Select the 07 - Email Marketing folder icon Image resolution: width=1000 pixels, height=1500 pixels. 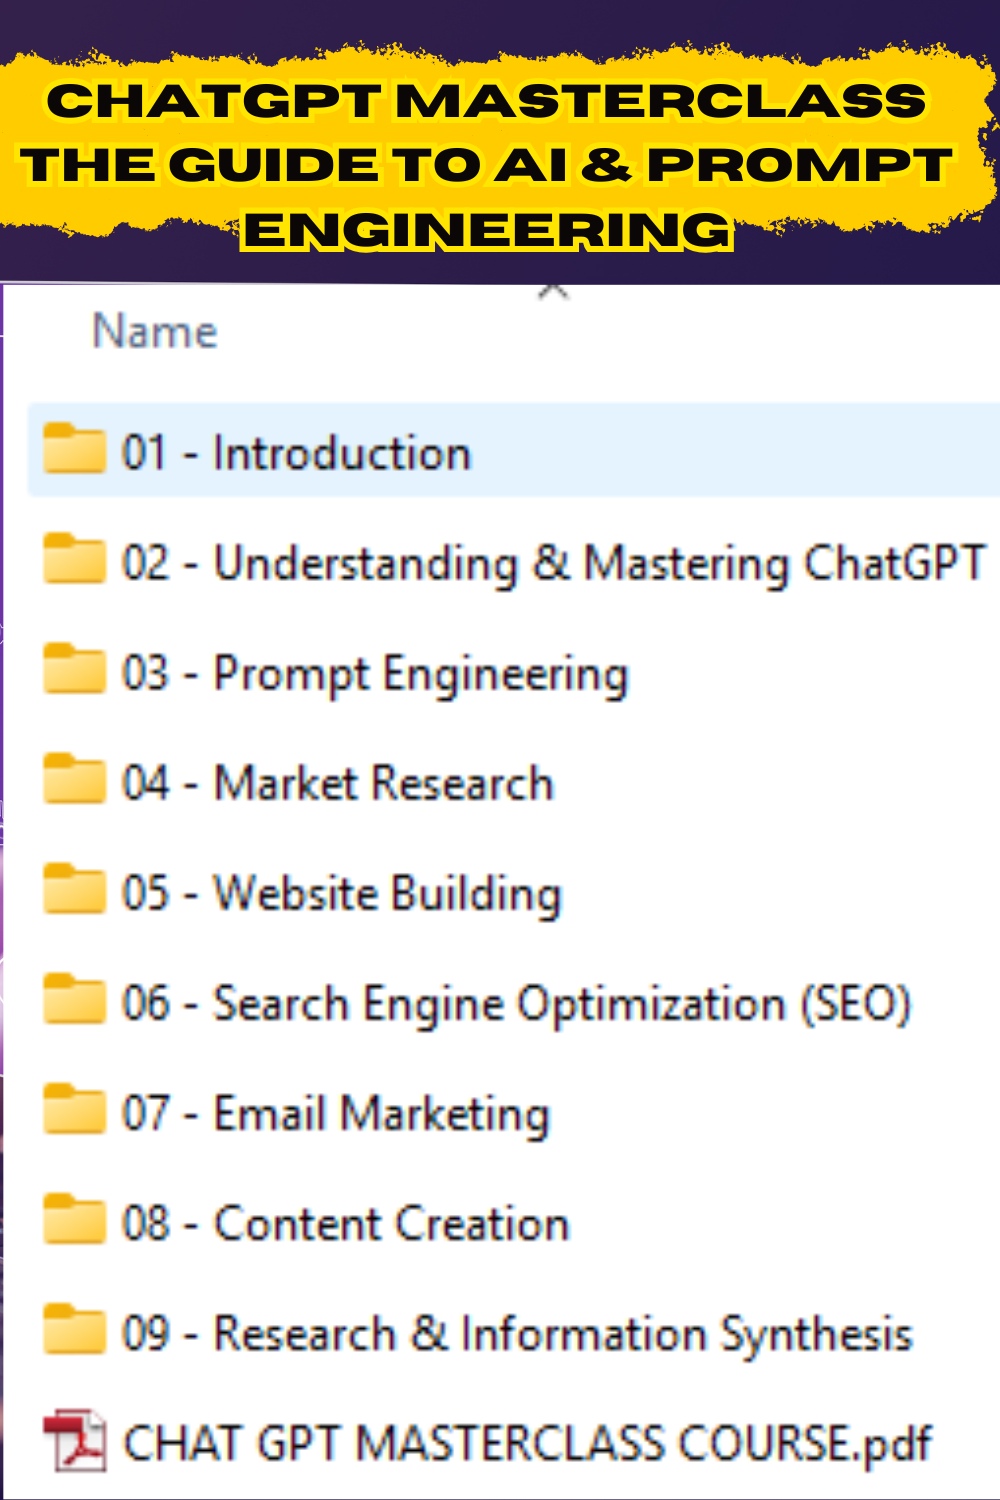click(74, 1107)
